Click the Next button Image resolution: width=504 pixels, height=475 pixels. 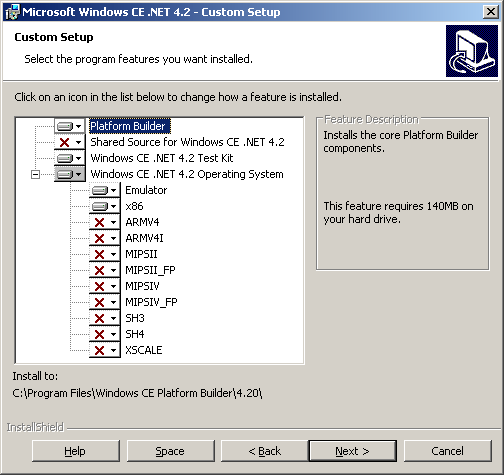coord(353,451)
